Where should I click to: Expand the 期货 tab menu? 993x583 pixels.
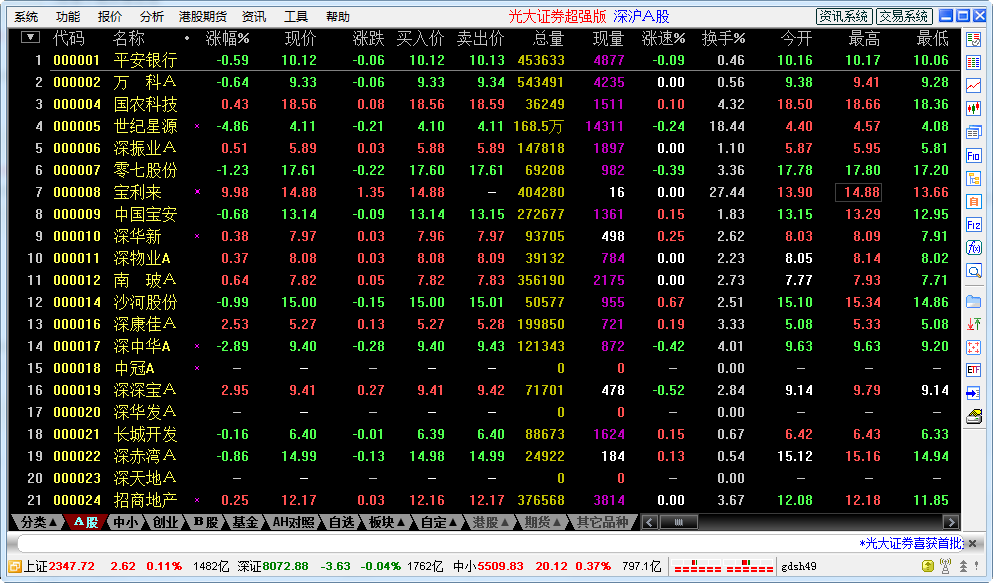pos(542,522)
